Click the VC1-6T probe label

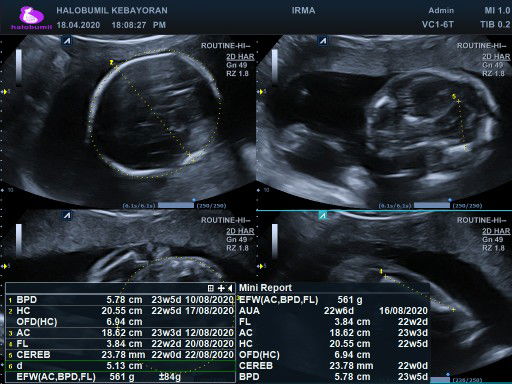click(x=438, y=25)
